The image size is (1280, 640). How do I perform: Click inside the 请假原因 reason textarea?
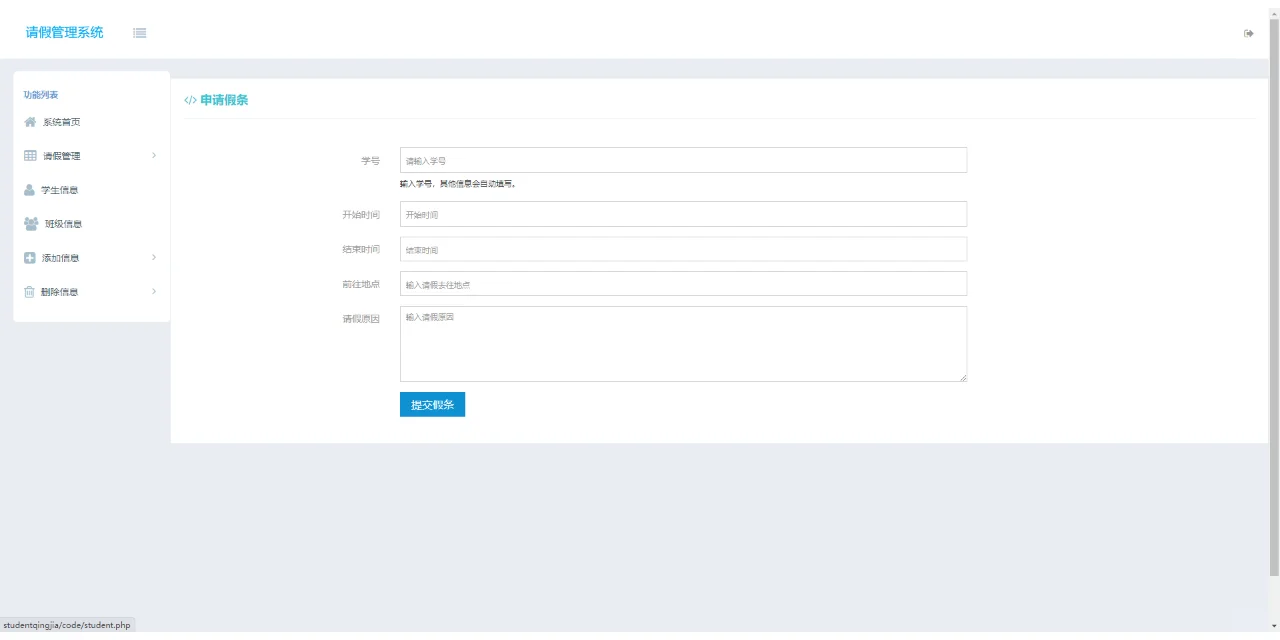click(683, 344)
